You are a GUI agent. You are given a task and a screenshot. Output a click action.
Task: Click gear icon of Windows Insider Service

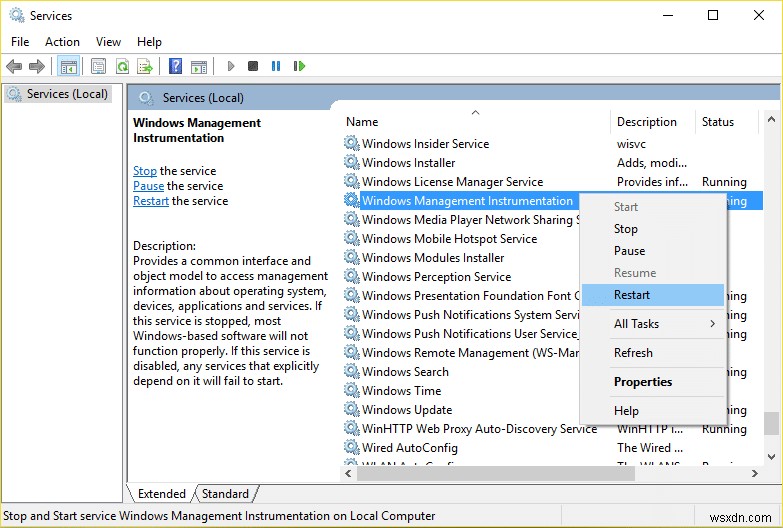[x=352, y=143]
